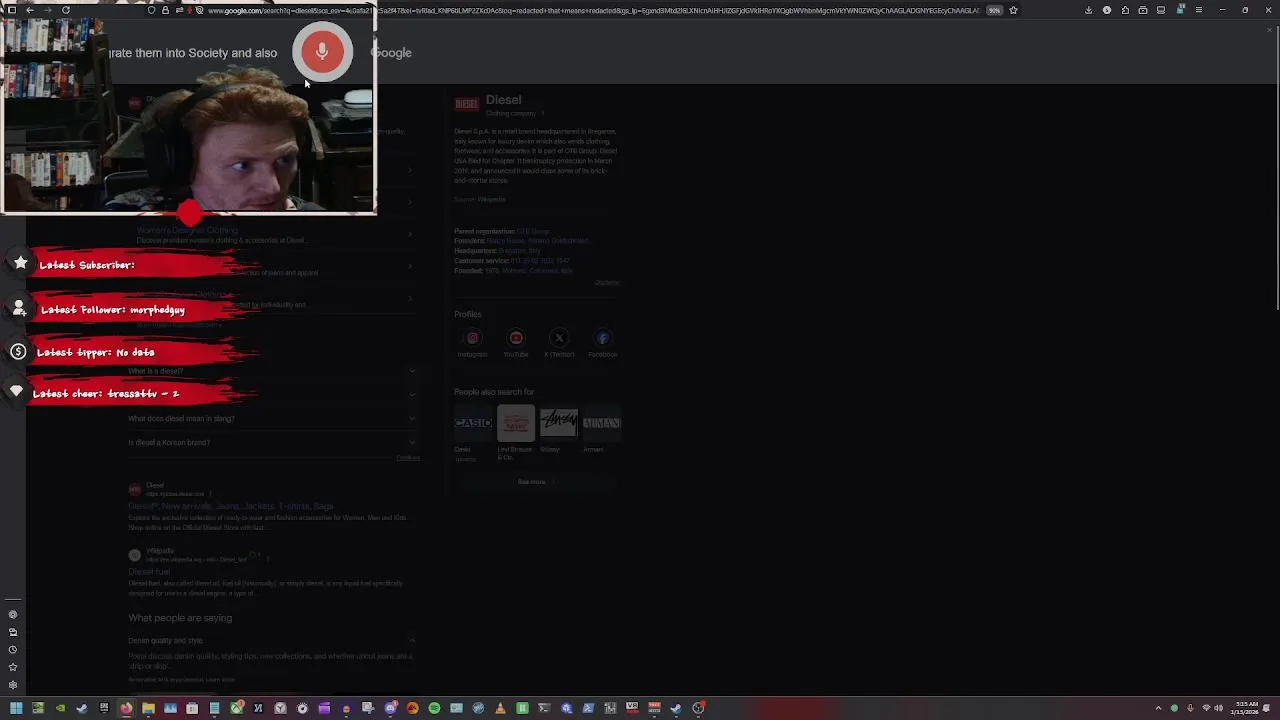This screenshot has width=1280, height=720.
Task: Open Windows Start button on taskbar
Action: click(x=16, y=708)
